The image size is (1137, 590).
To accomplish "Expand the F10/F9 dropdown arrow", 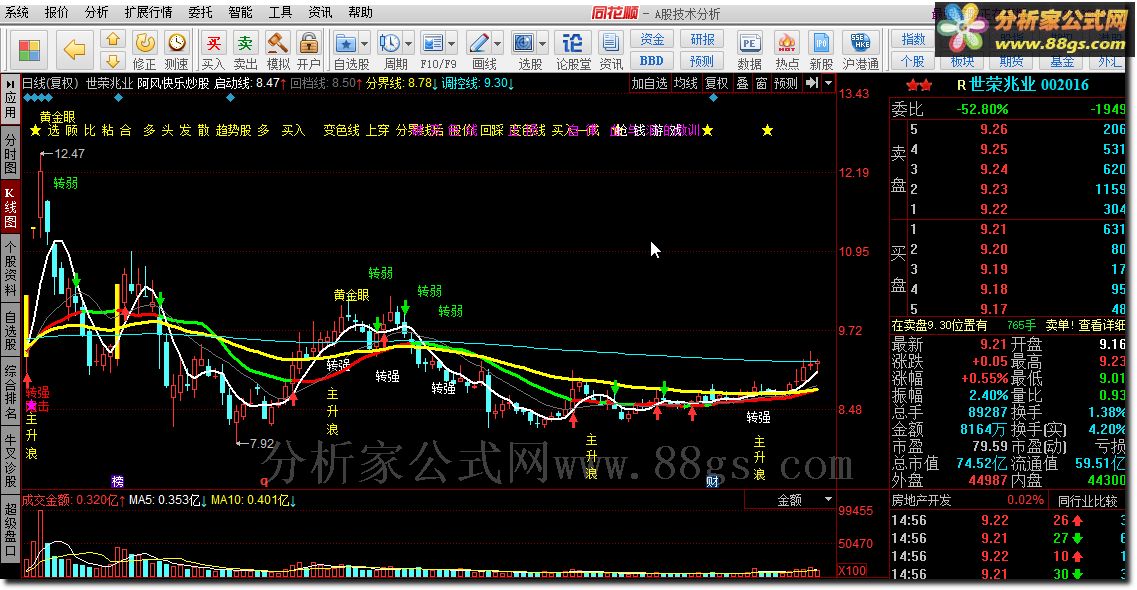I will tap(452, 43).
